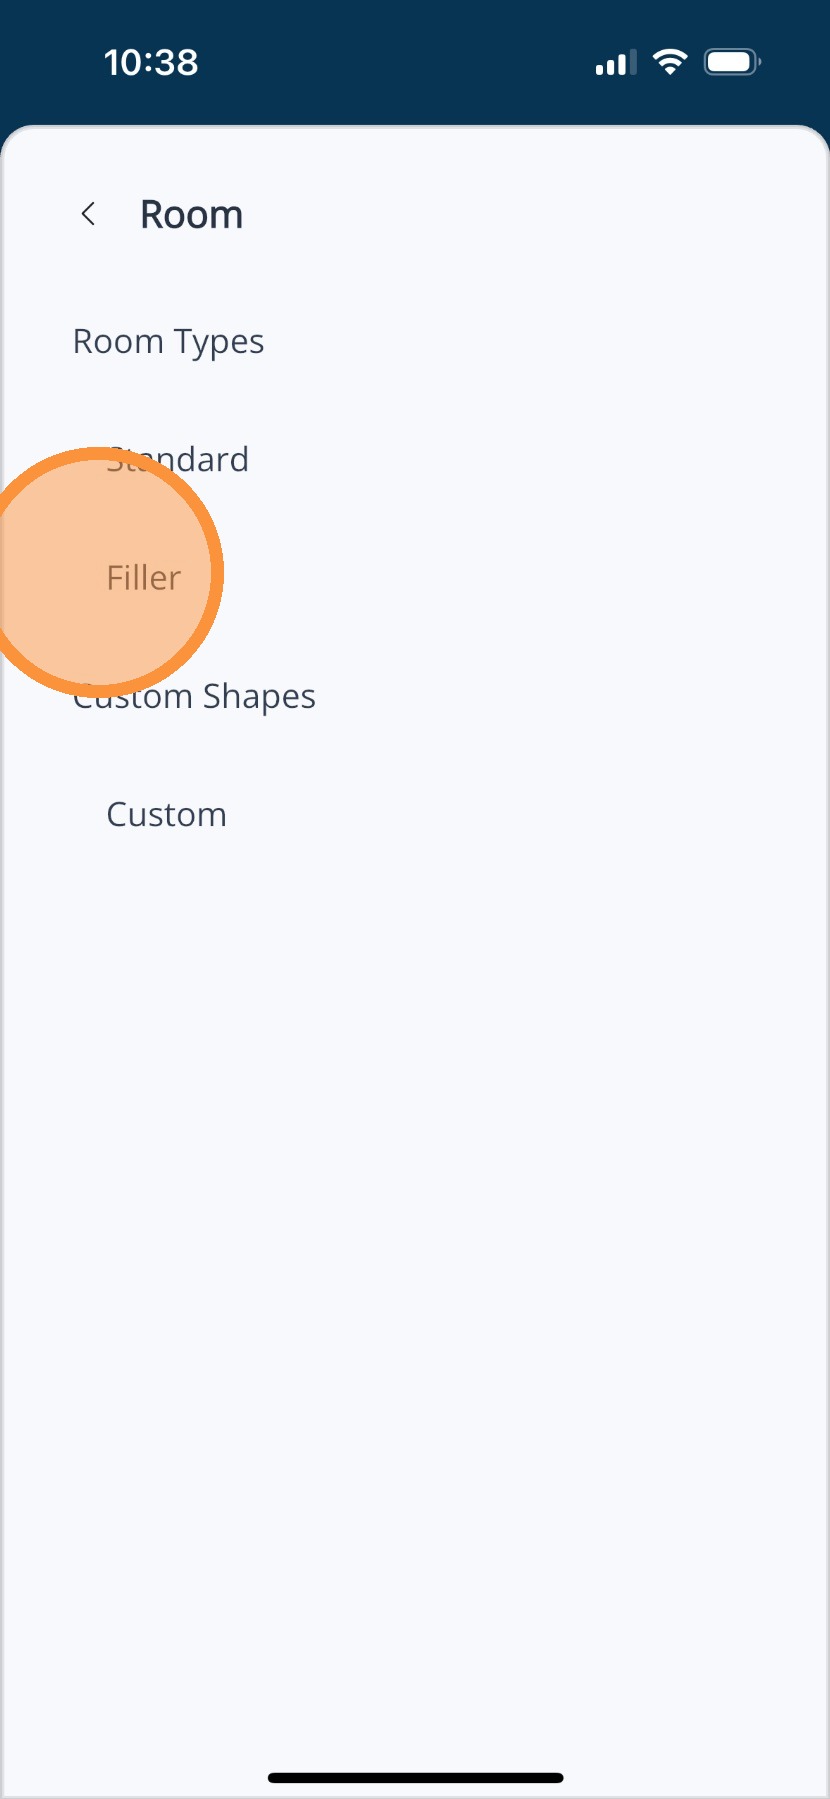
Task: Select the Custom shape option
Action: (166, 815)
